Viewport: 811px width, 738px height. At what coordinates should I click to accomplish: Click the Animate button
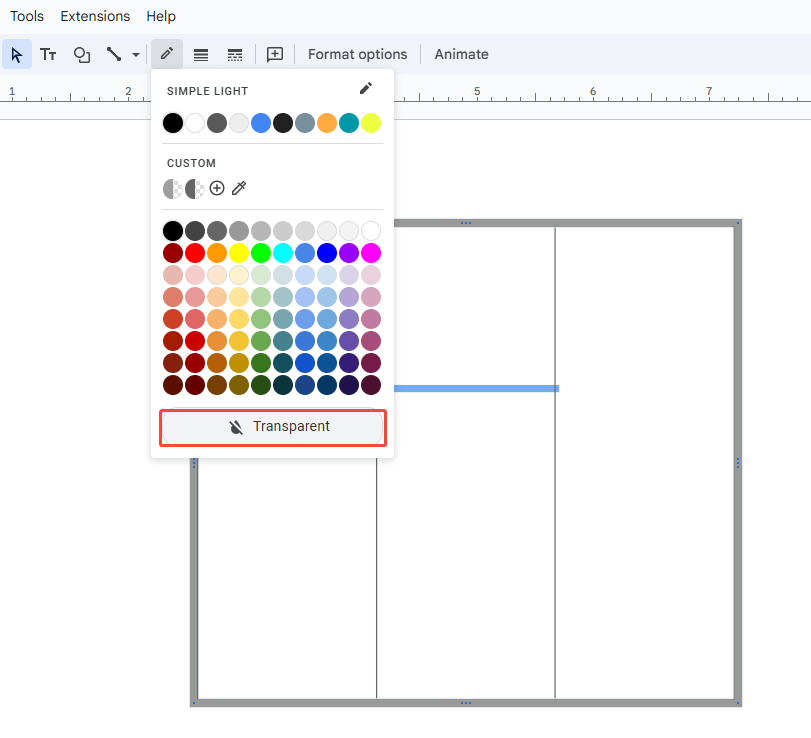[461, 54]
